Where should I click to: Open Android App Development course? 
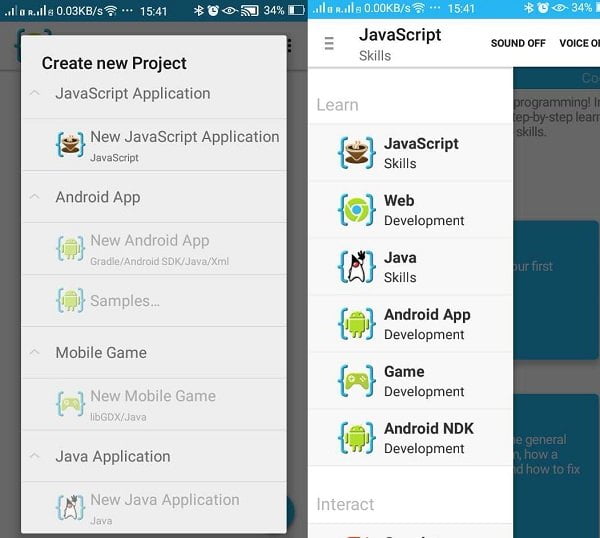click(410, 324)
